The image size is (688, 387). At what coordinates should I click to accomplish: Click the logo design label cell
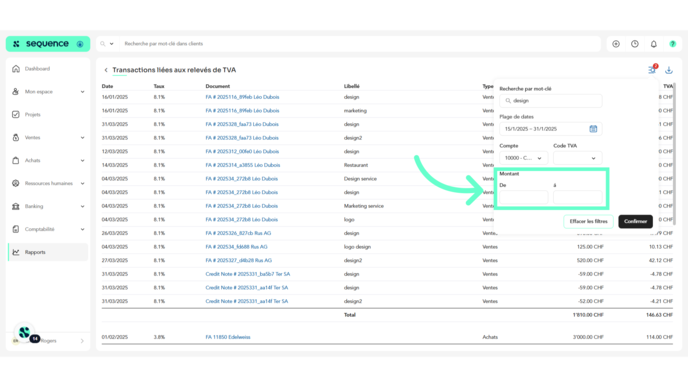pos(357,247)
